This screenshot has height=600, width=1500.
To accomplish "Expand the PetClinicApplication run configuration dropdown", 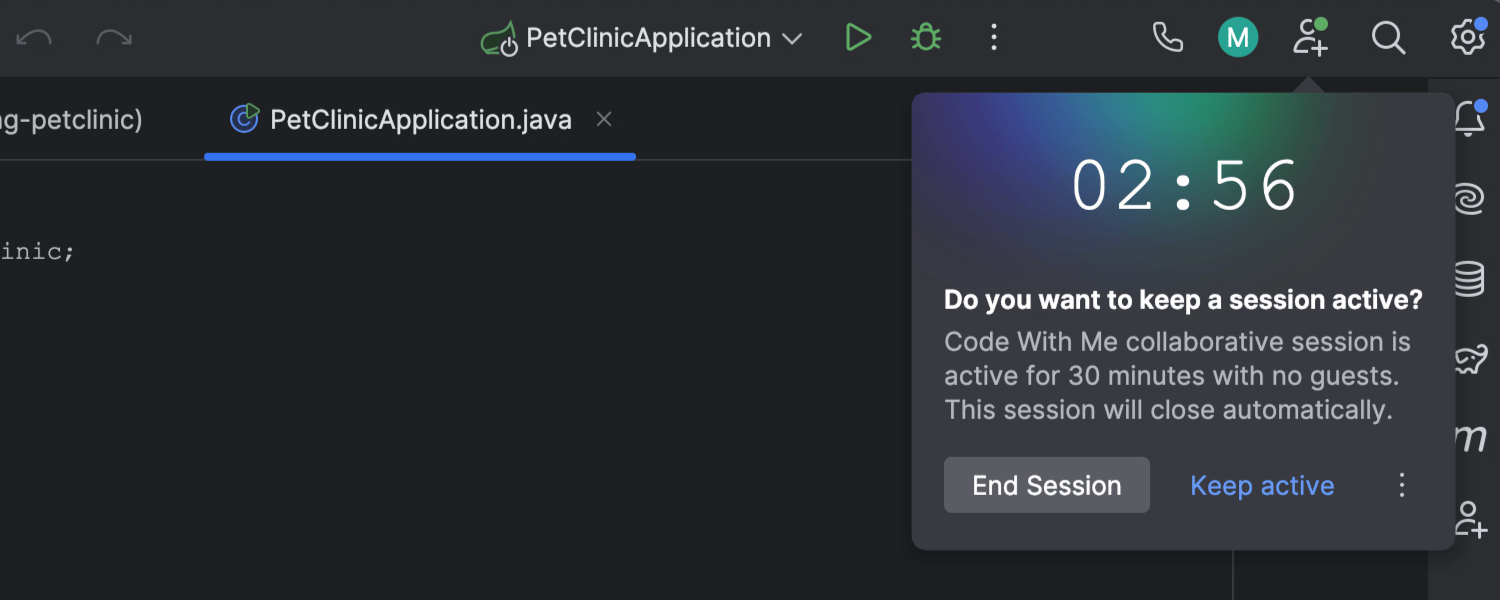I will click(x=792, y=39).
